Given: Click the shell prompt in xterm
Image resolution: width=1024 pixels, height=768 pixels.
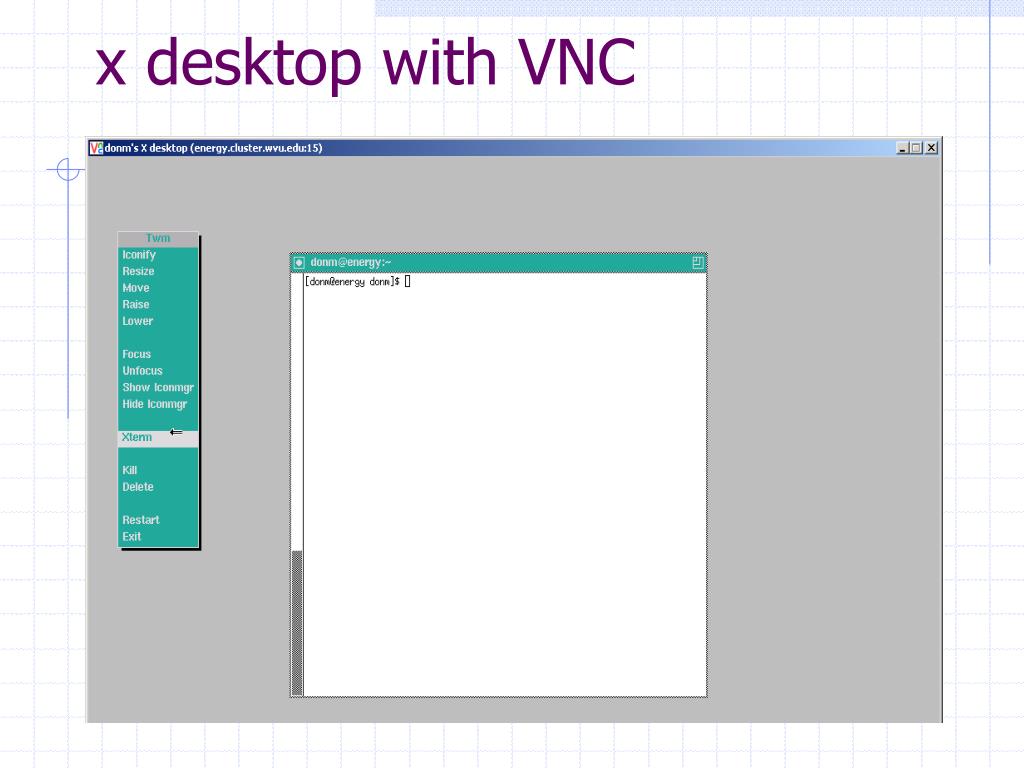Looking at the screenshot, I should click(x=352, y=282).
